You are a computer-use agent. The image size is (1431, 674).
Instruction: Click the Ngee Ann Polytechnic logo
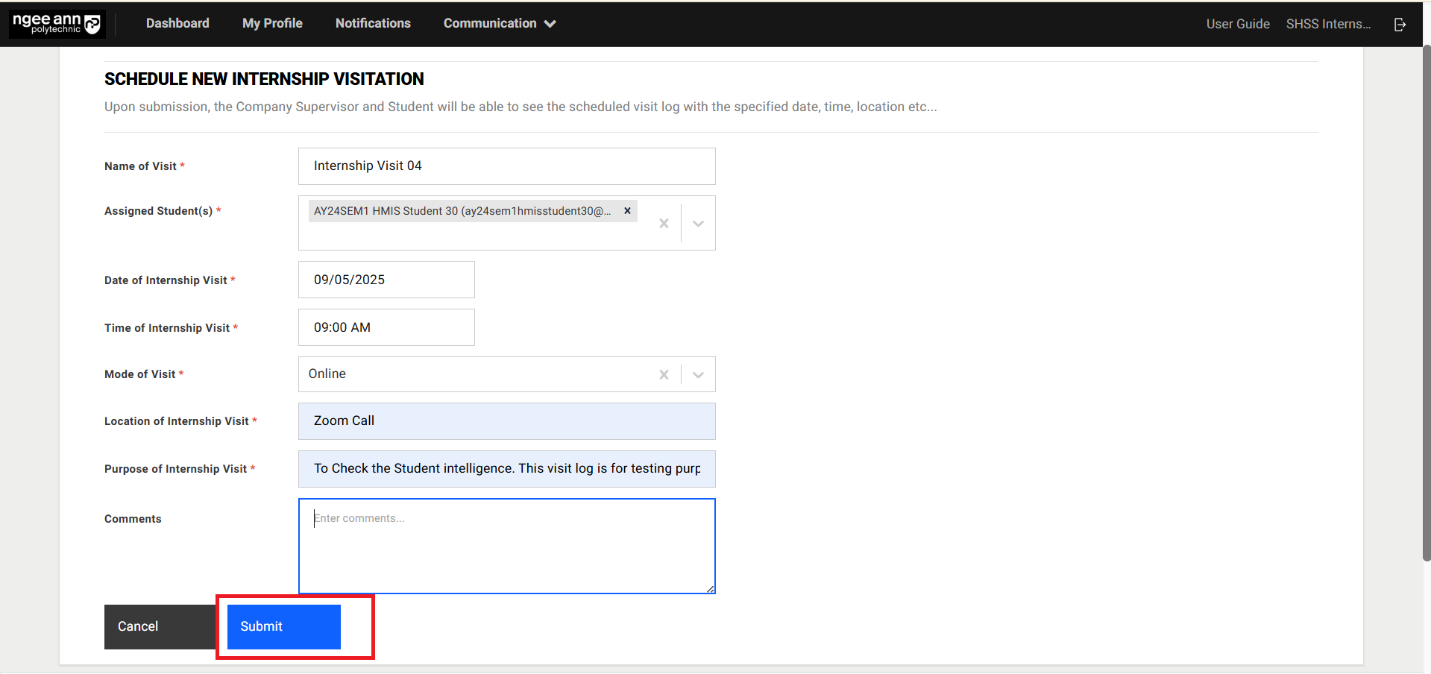pos(57,24)
